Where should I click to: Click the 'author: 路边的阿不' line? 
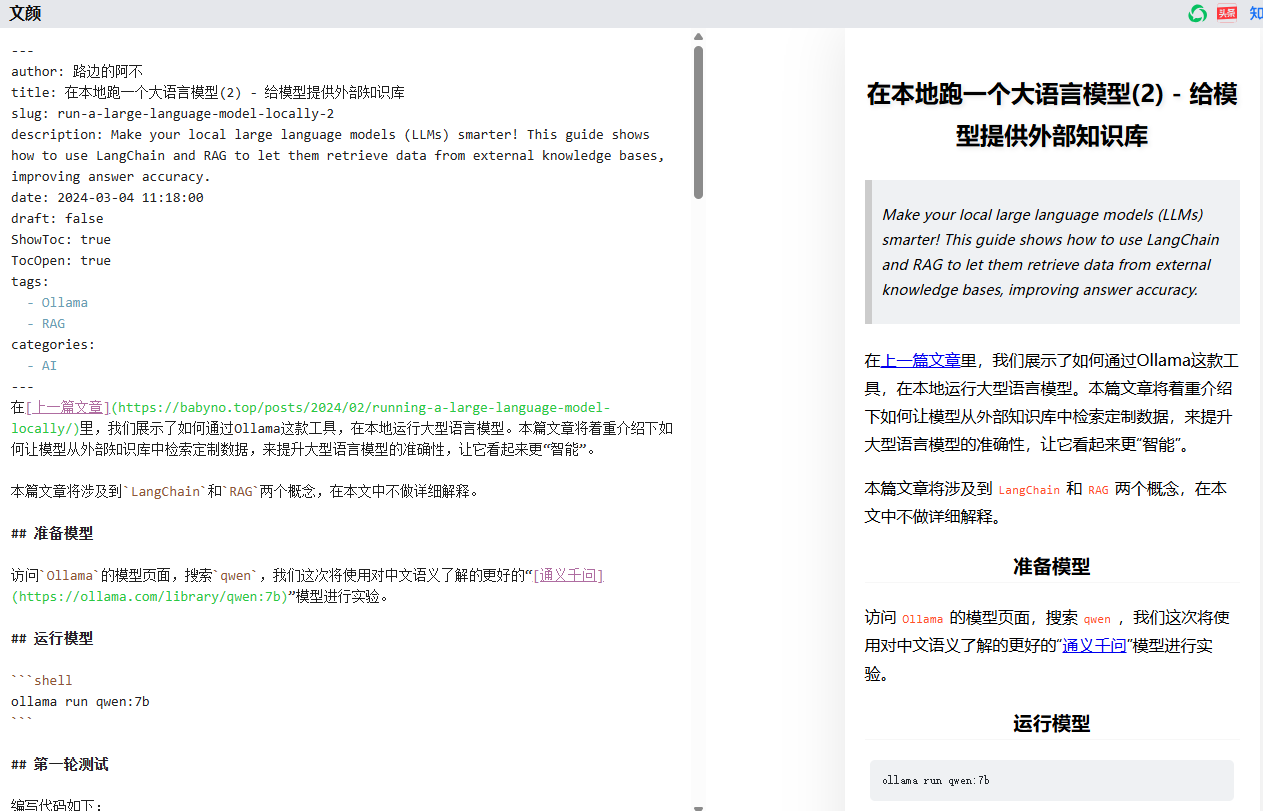tap(77, 72)
